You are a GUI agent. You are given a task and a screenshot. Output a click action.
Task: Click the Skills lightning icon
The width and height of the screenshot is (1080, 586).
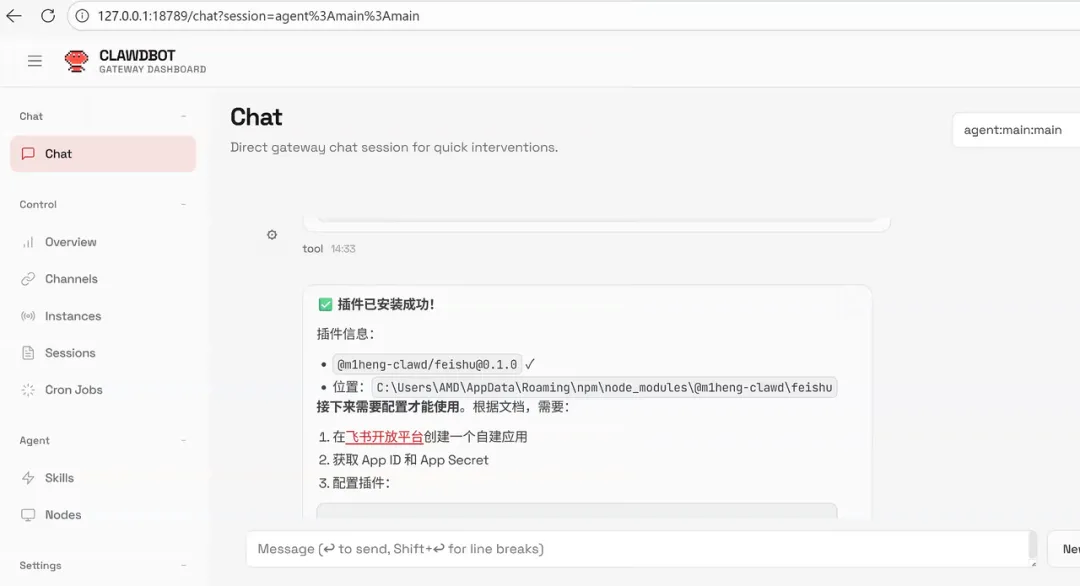coord(30,478)
